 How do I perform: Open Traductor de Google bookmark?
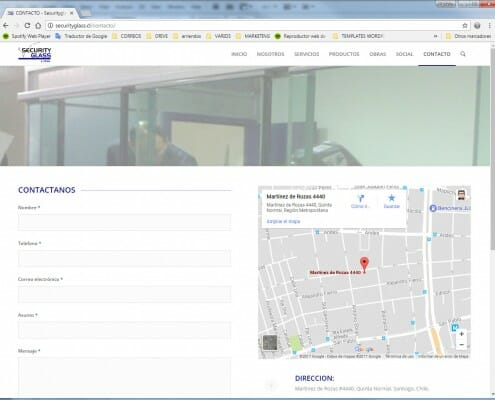click(x=82, y=36)
